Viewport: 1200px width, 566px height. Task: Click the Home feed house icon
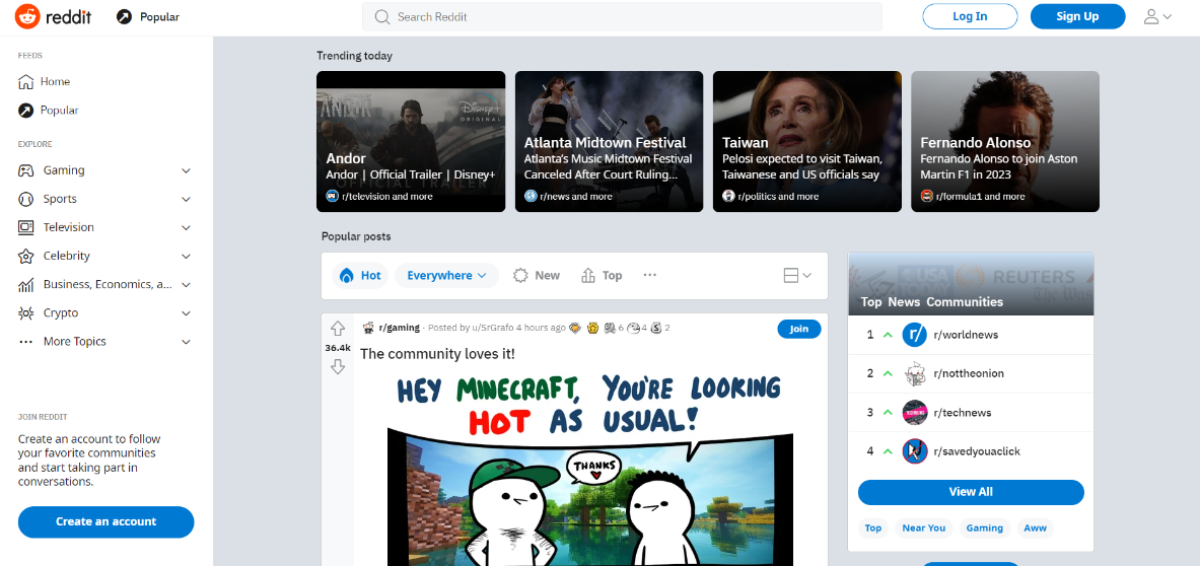(26, 82)
